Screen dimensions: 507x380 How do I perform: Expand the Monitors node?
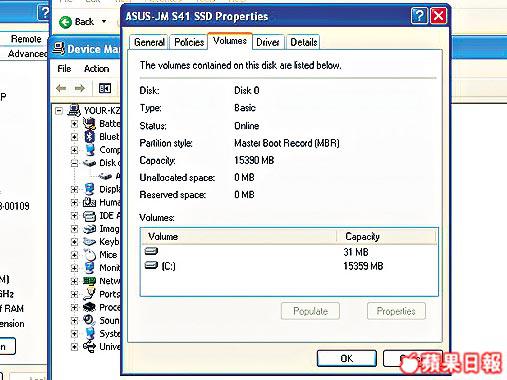tap(74, 268)
